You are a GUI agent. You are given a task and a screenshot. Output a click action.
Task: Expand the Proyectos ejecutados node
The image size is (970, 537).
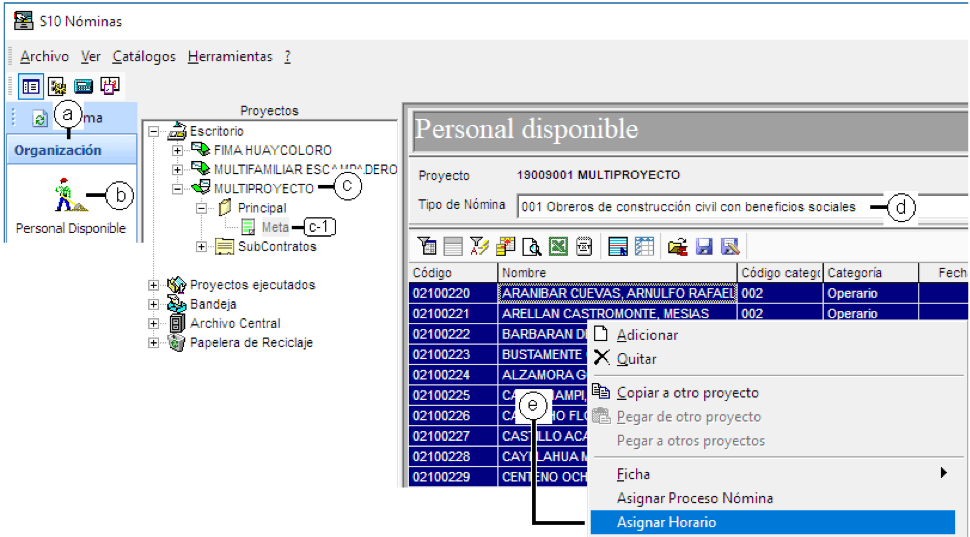tap(153, 285)
